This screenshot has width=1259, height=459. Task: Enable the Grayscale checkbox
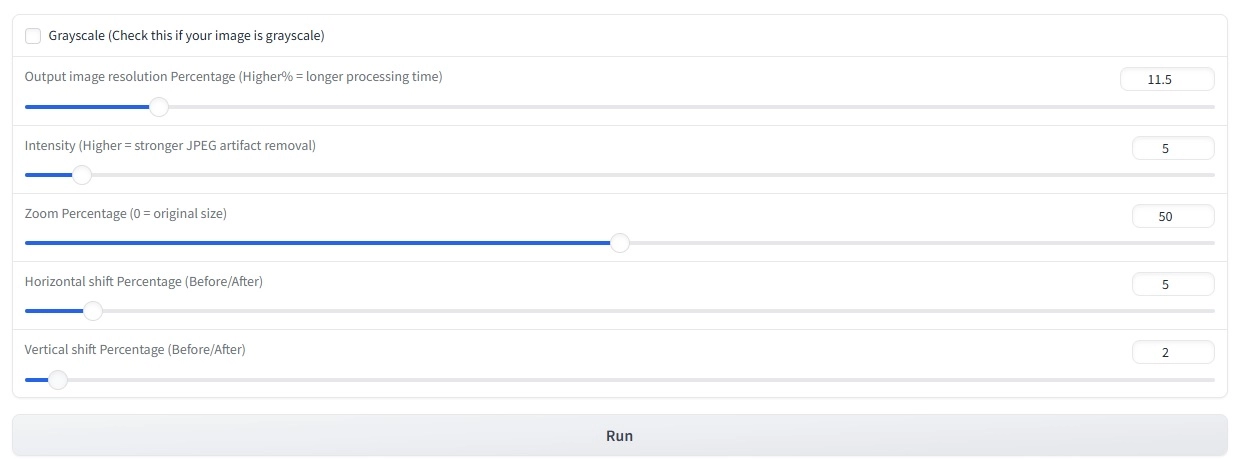33,36
